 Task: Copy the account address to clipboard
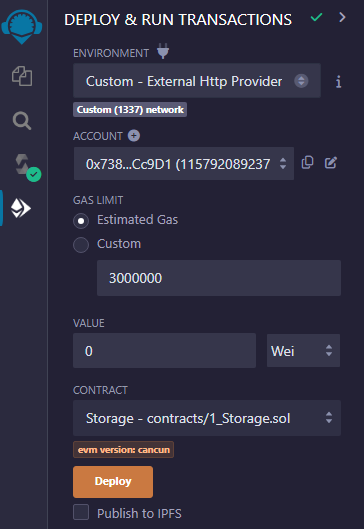(x=307, y=163)
